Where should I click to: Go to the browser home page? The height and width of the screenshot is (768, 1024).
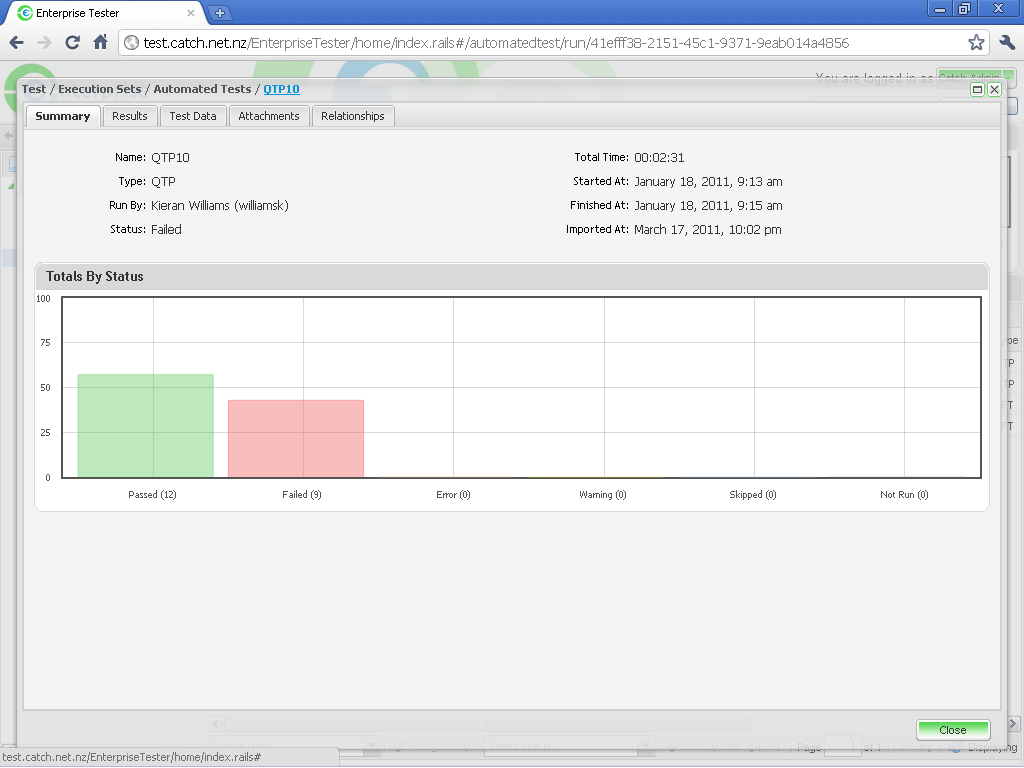[100, 43]
